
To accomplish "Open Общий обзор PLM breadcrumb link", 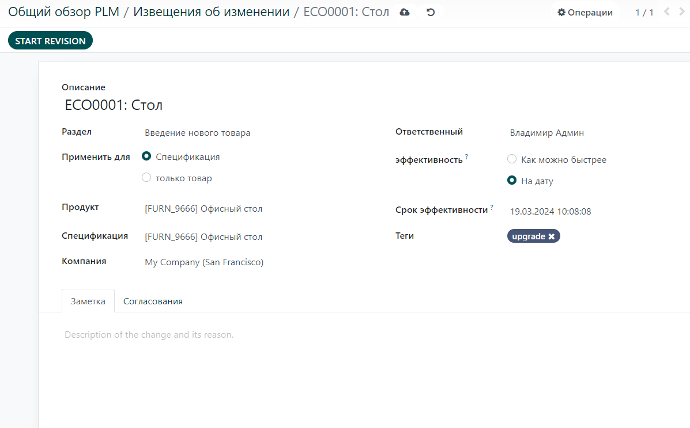I will [x=64, y=12].
